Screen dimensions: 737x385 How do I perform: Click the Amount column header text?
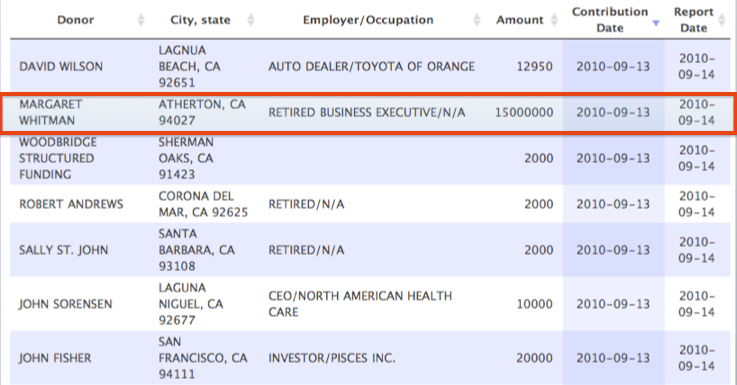(x=519, y=20)
